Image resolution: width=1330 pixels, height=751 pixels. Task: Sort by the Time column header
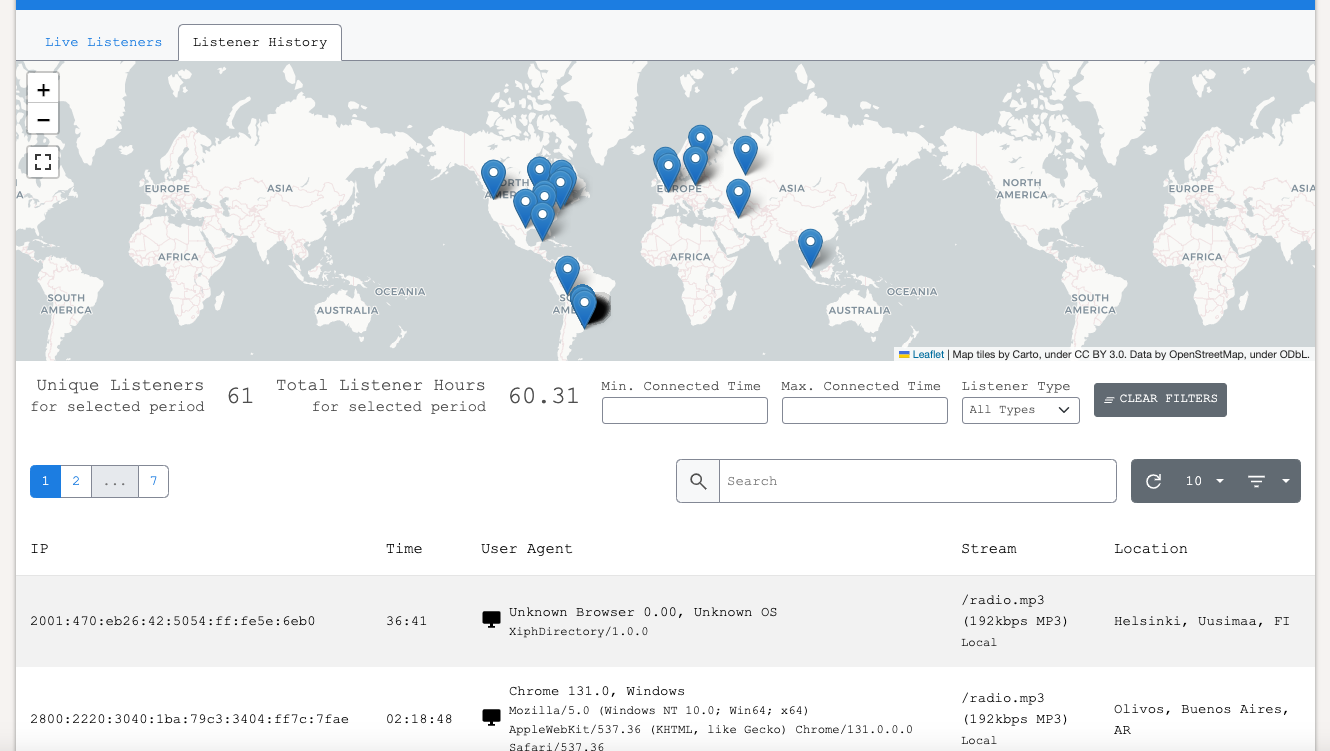[404, 549]
